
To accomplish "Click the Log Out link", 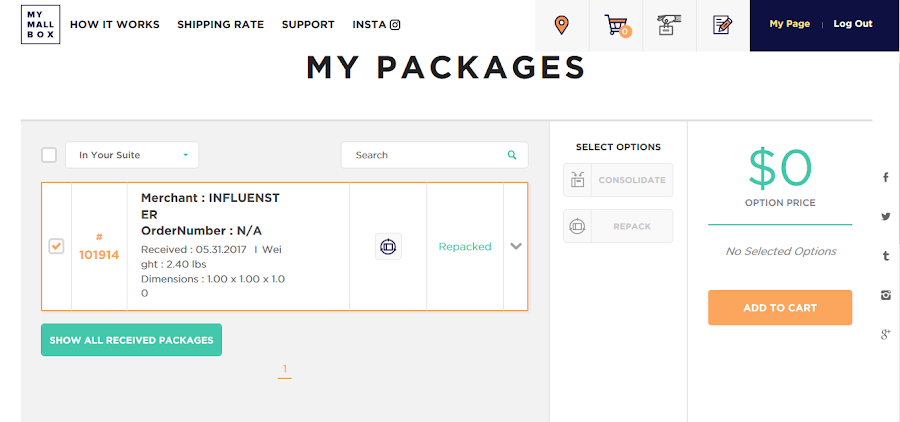I will click(852, 24).
